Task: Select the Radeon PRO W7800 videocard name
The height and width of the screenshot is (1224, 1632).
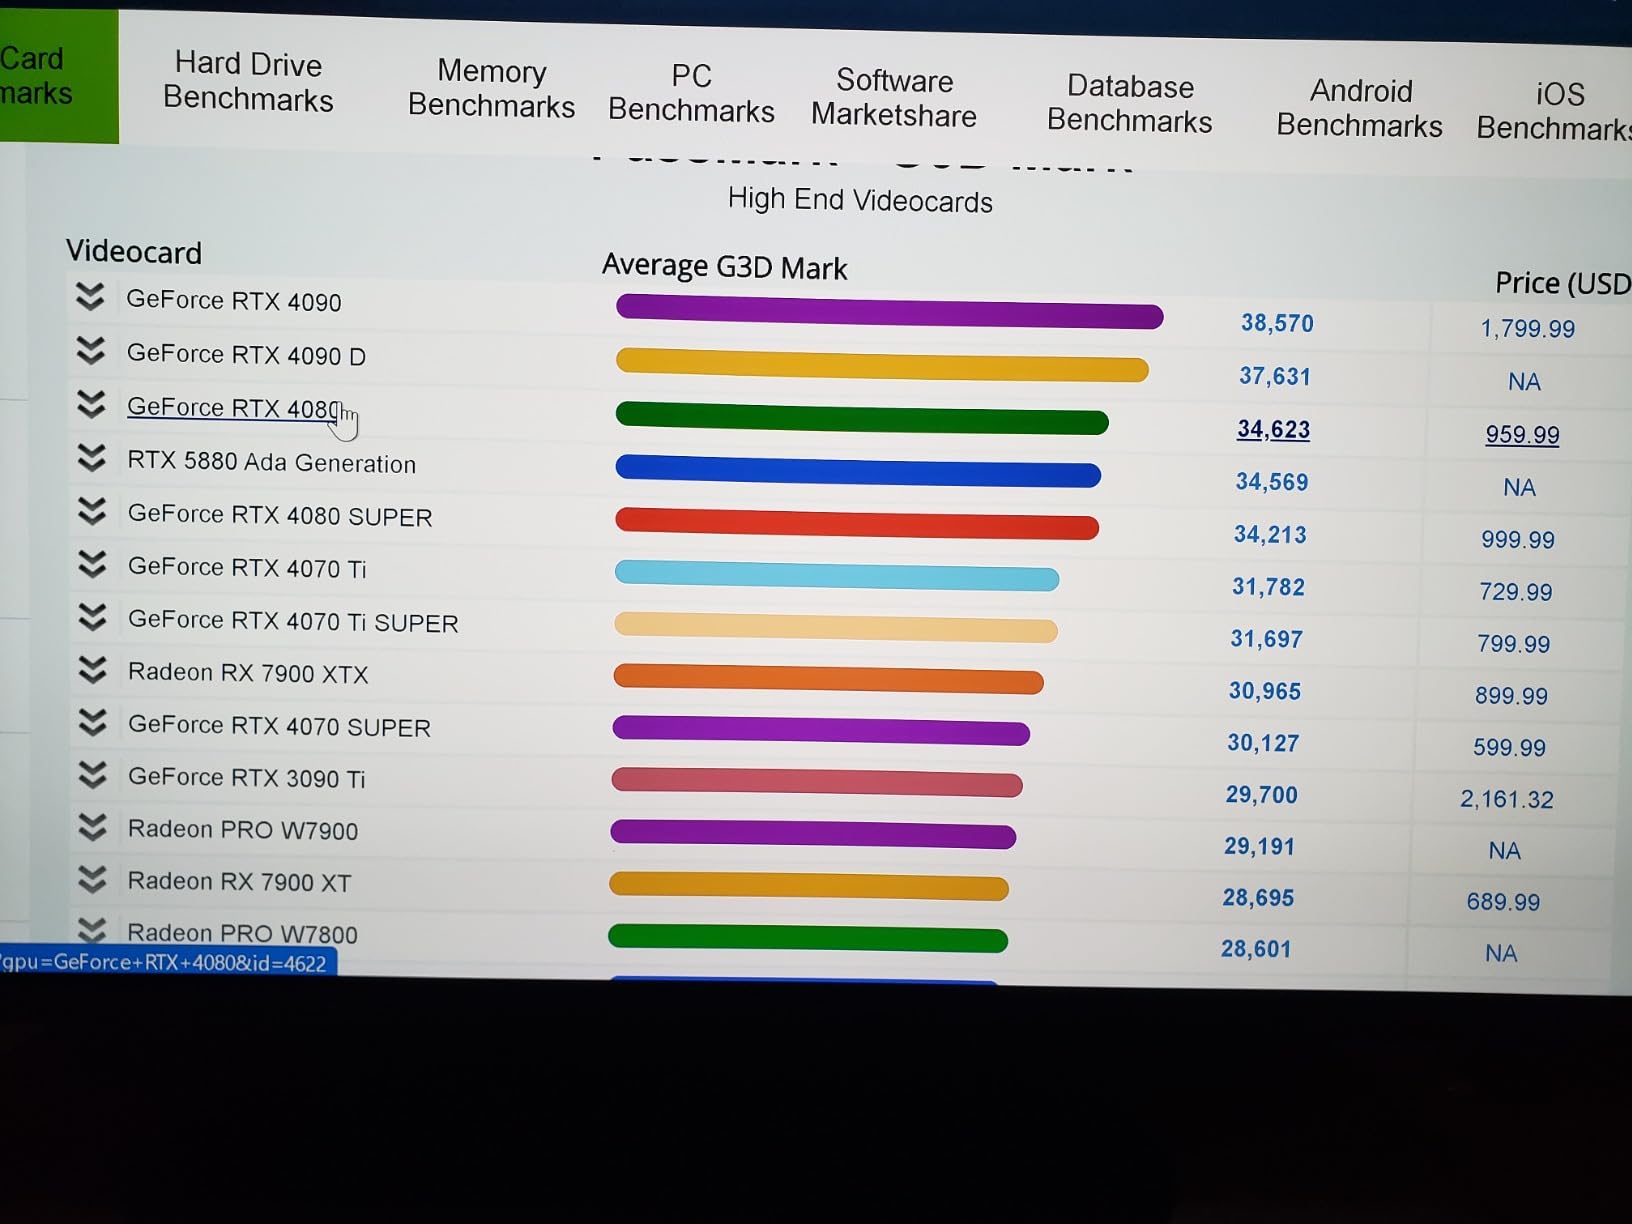Action: click(242, 934)
